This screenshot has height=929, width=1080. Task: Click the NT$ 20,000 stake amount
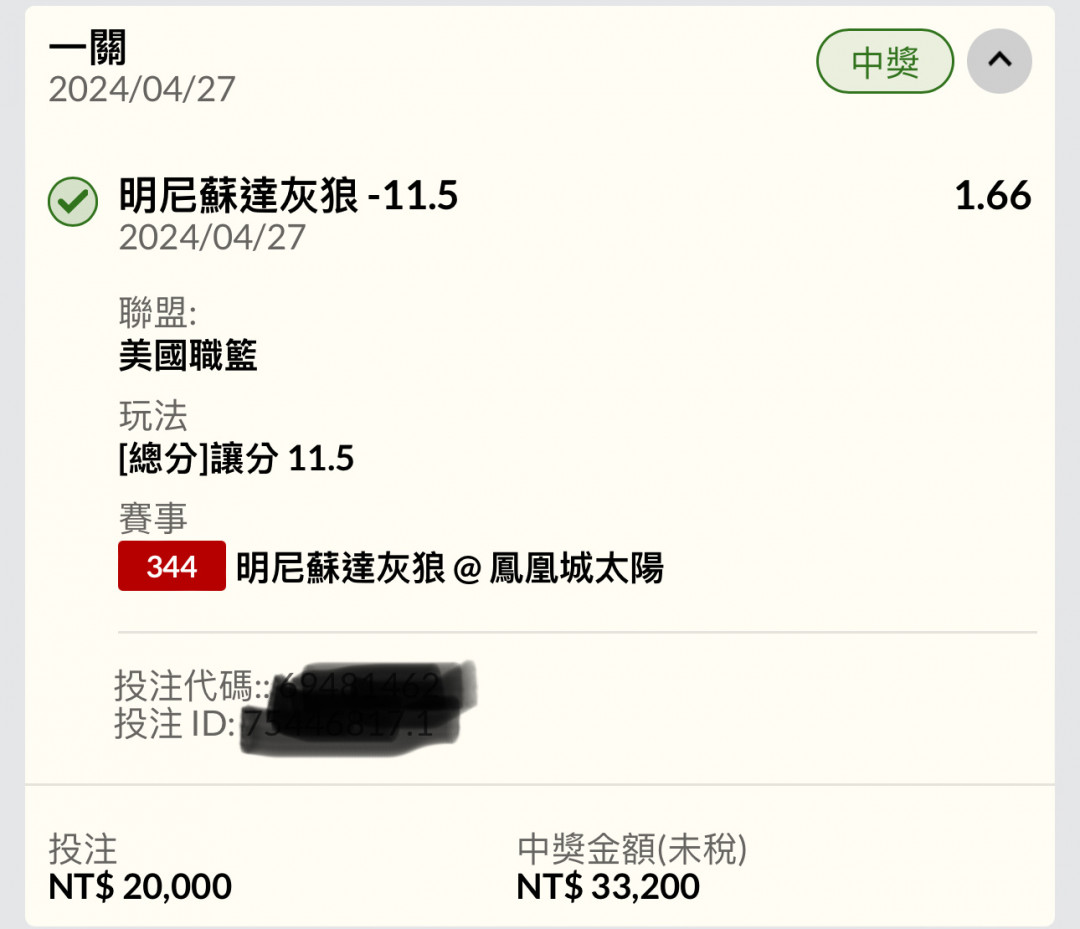(140, 886)
